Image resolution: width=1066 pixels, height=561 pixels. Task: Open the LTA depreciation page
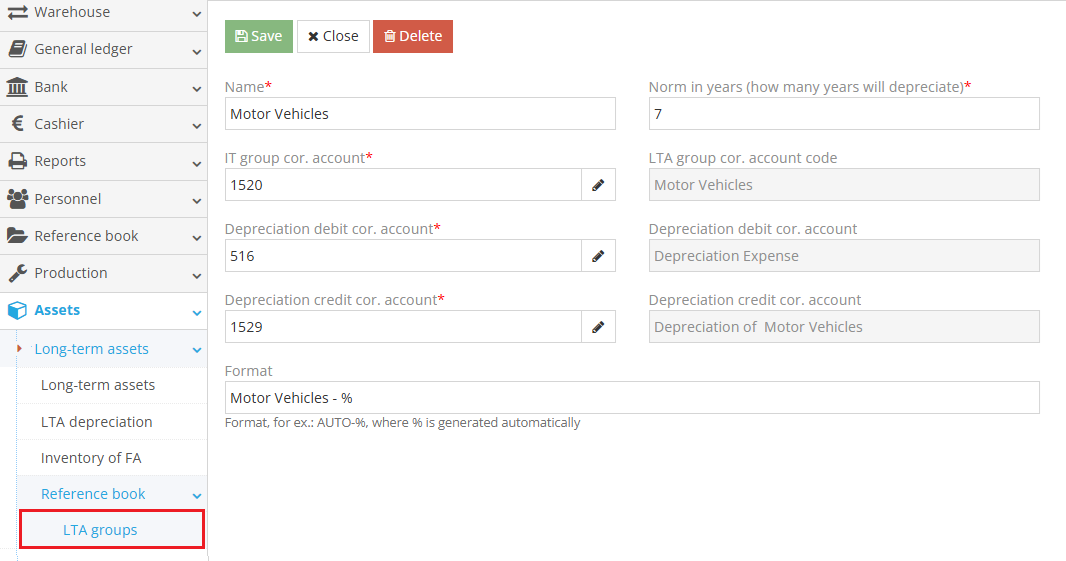pyautogui.click(x=97, y=422)
